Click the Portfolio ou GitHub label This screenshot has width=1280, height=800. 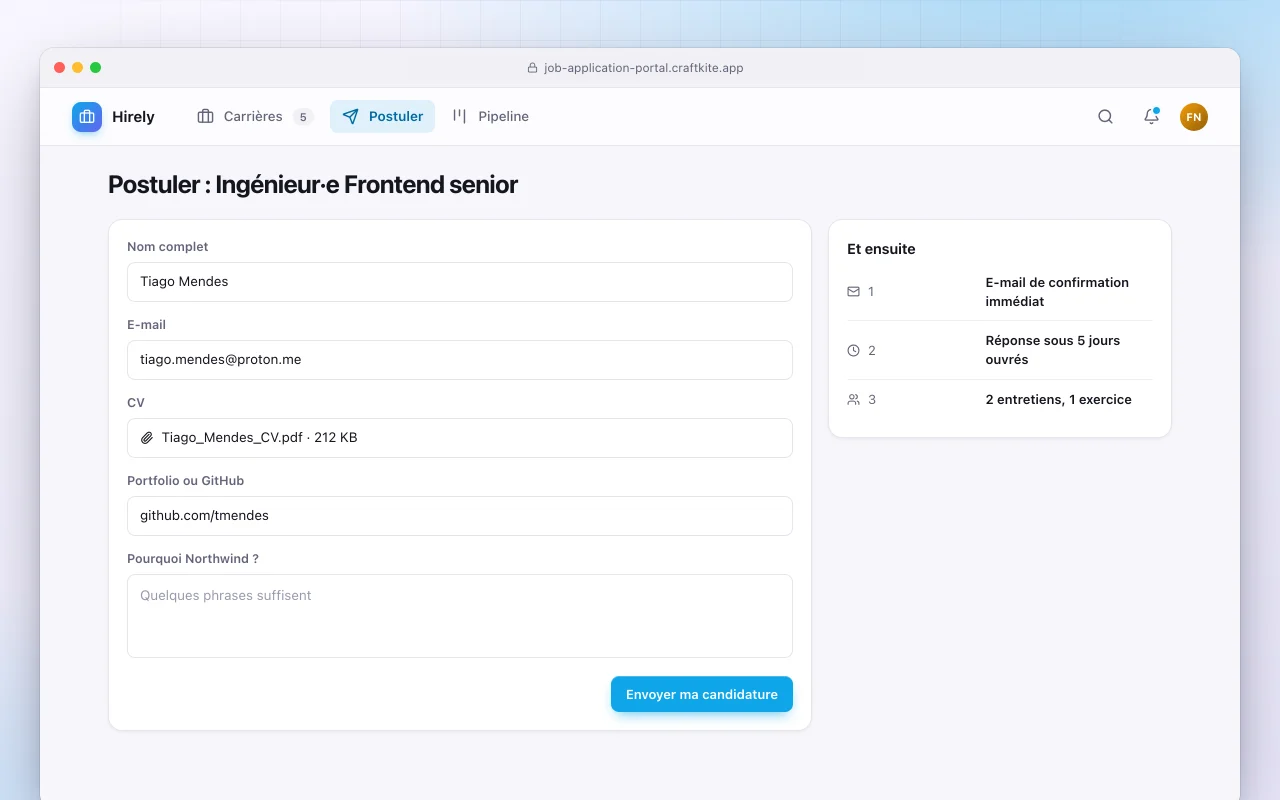[x=186, y=481]
